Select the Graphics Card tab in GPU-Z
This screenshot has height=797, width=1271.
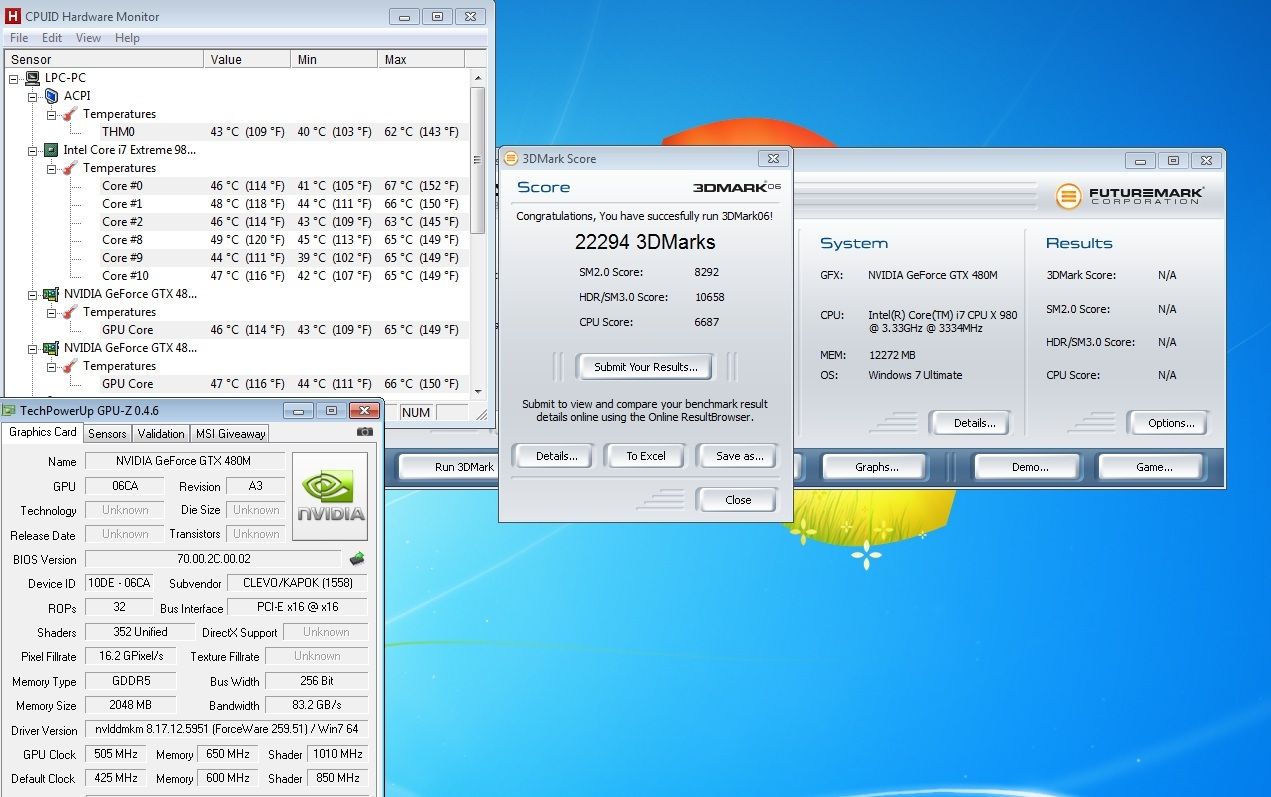pos(43,432)
